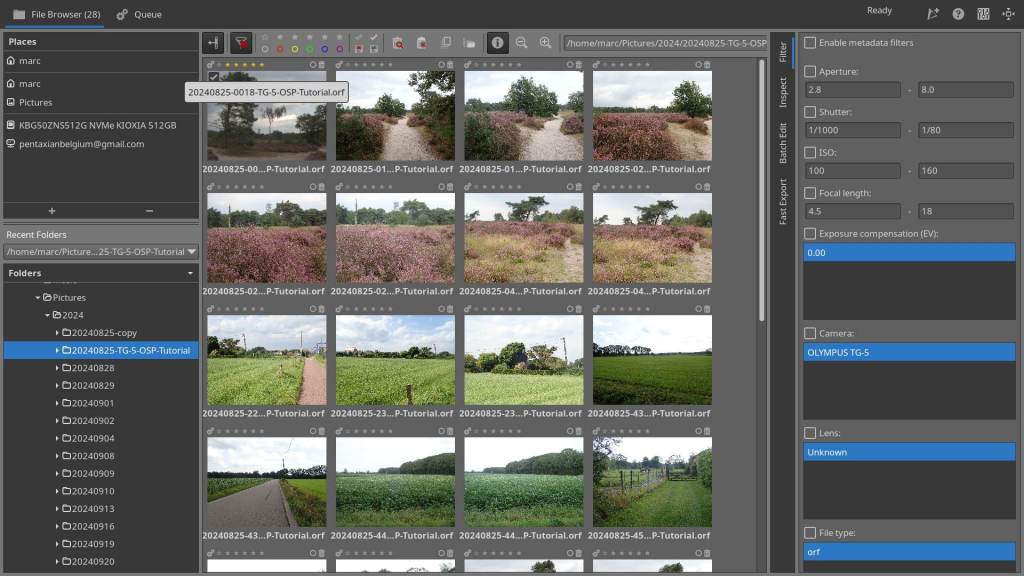Zoom out thumbnails with minus magnifier

521,43
